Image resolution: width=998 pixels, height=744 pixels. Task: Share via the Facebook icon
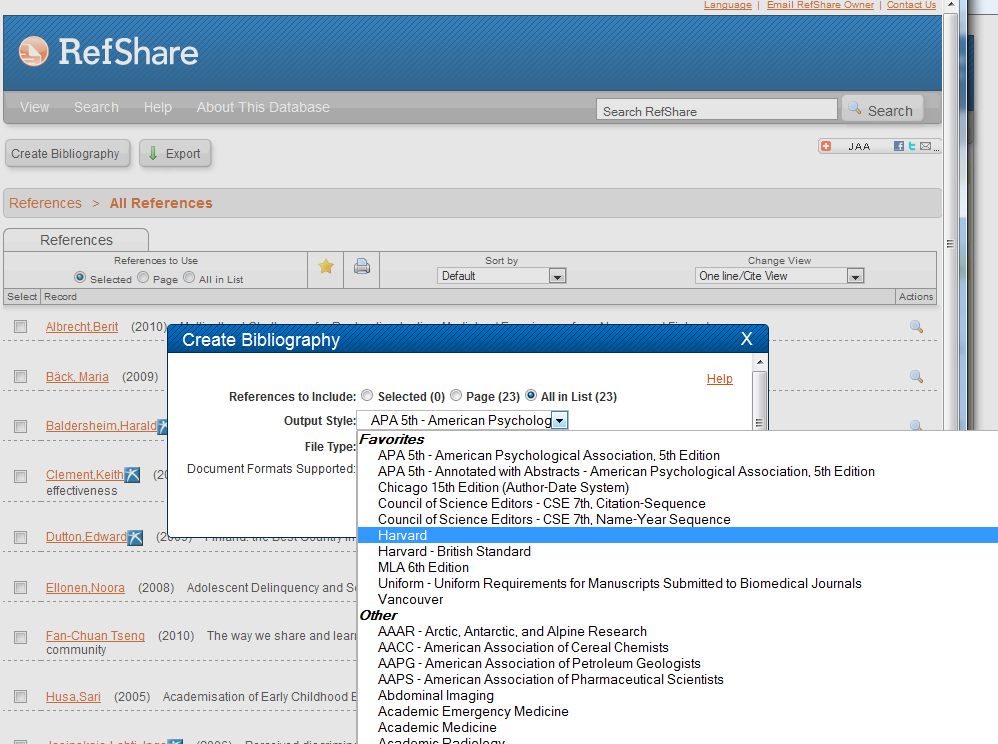click(x=899, y=146)
